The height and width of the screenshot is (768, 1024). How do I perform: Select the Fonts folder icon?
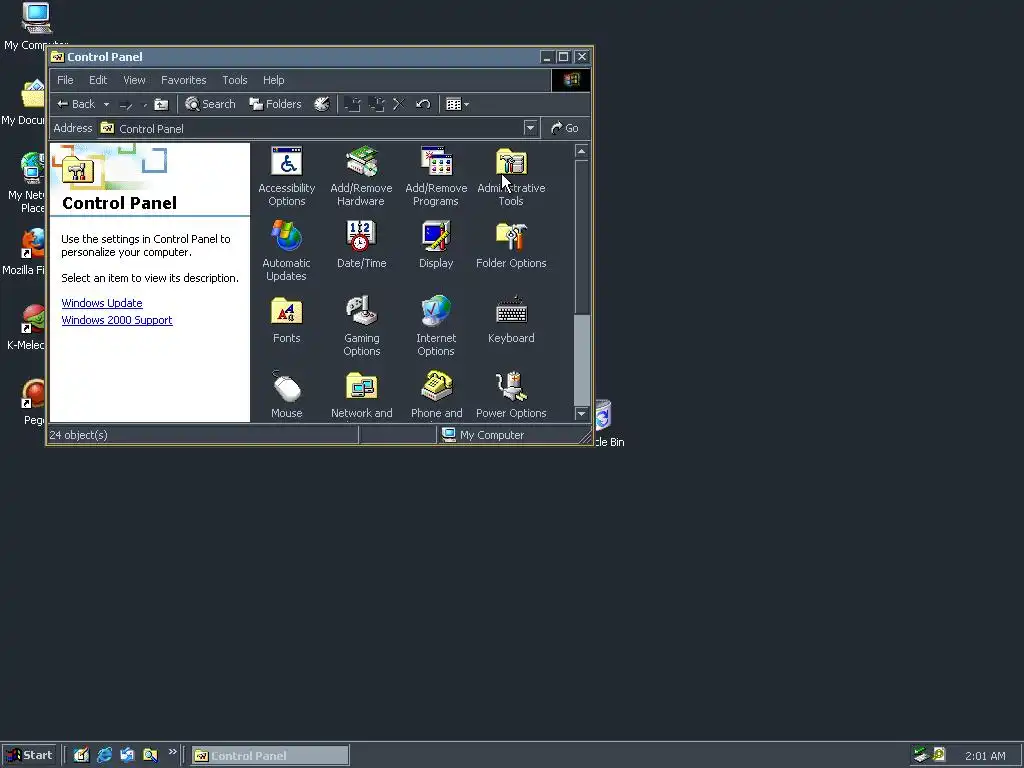coord(287,319)
